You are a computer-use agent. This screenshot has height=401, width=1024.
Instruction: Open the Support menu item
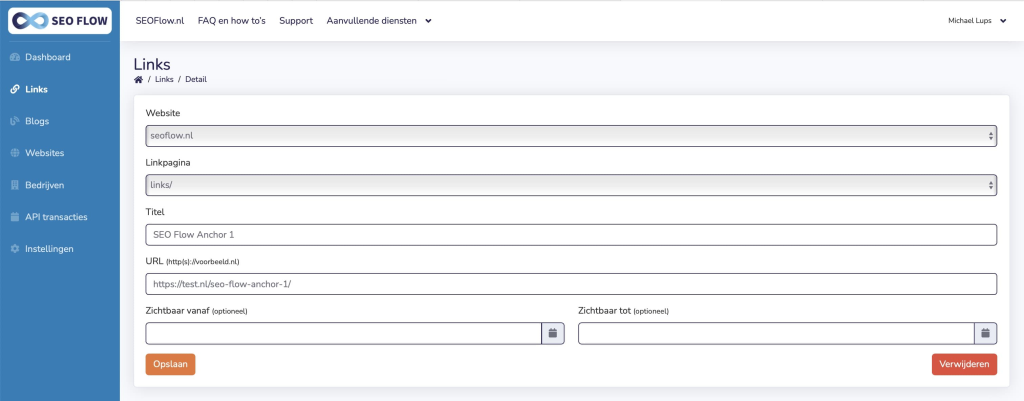point(296,21)
